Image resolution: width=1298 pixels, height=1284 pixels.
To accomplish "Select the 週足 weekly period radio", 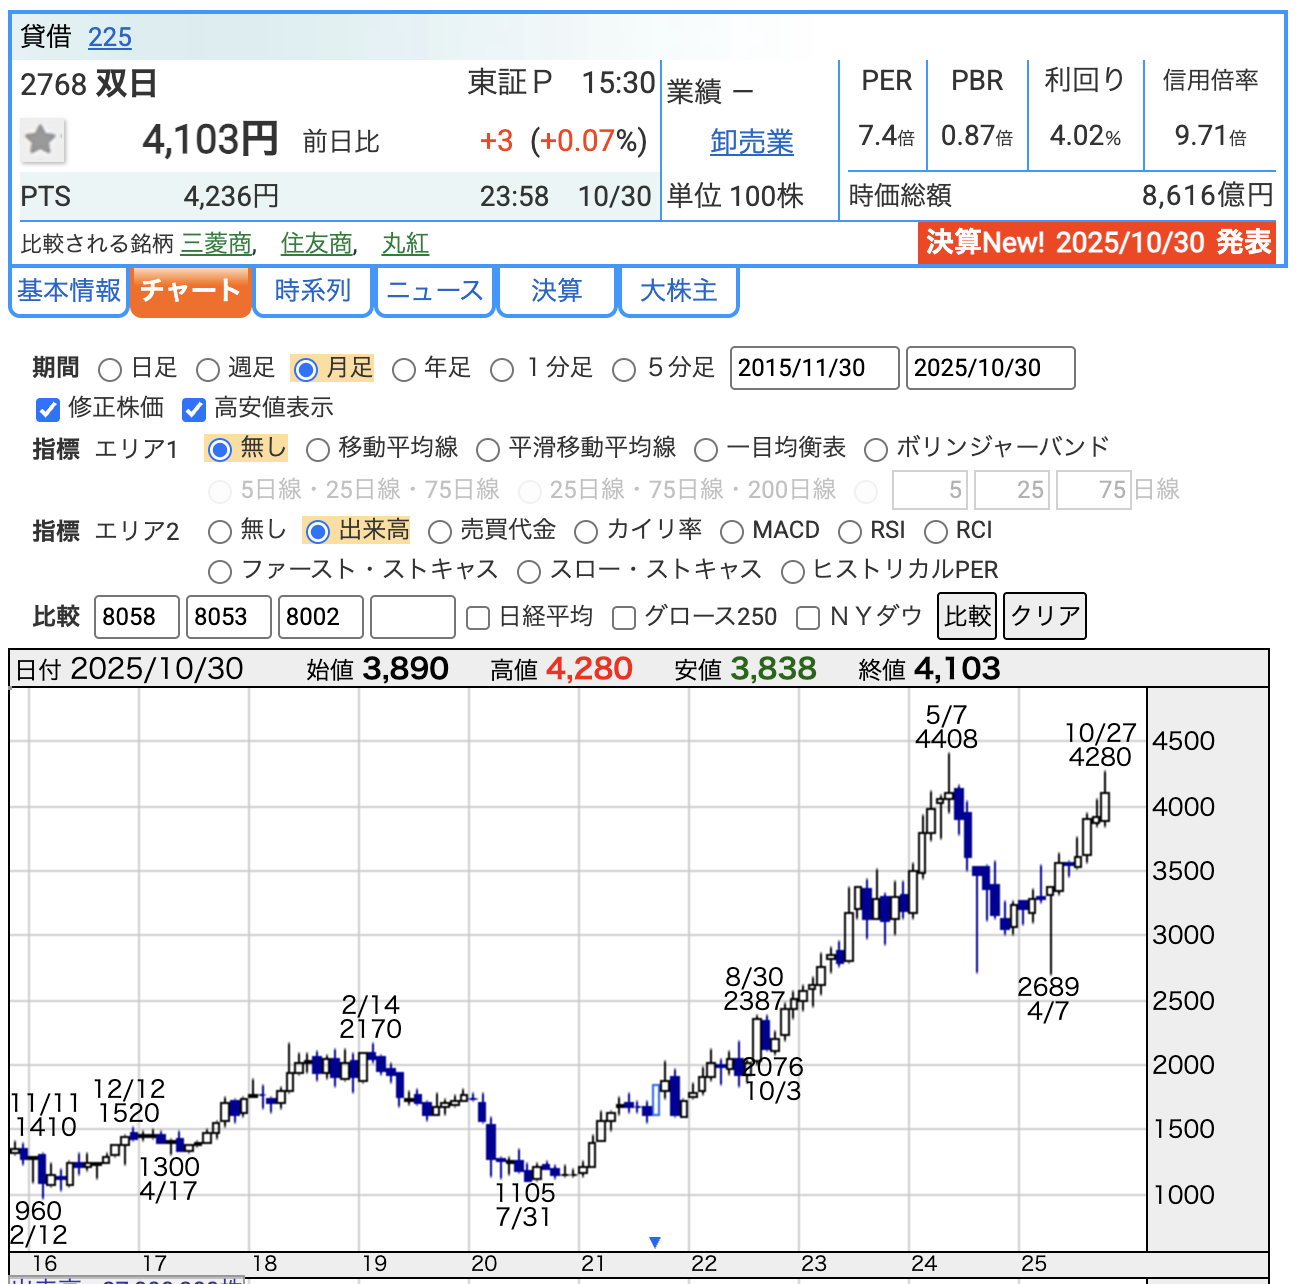I will click(x=208, y=370).
